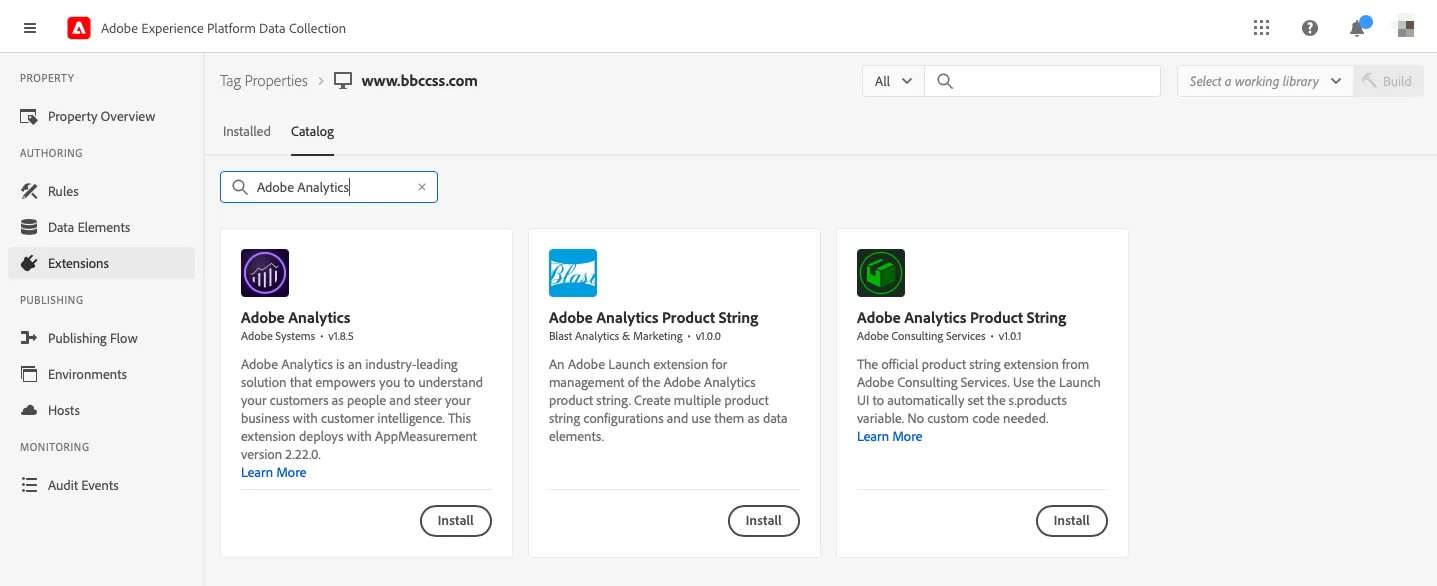Open Data Elements in the sidebar

pyautogui.click(x=101, y=227)
